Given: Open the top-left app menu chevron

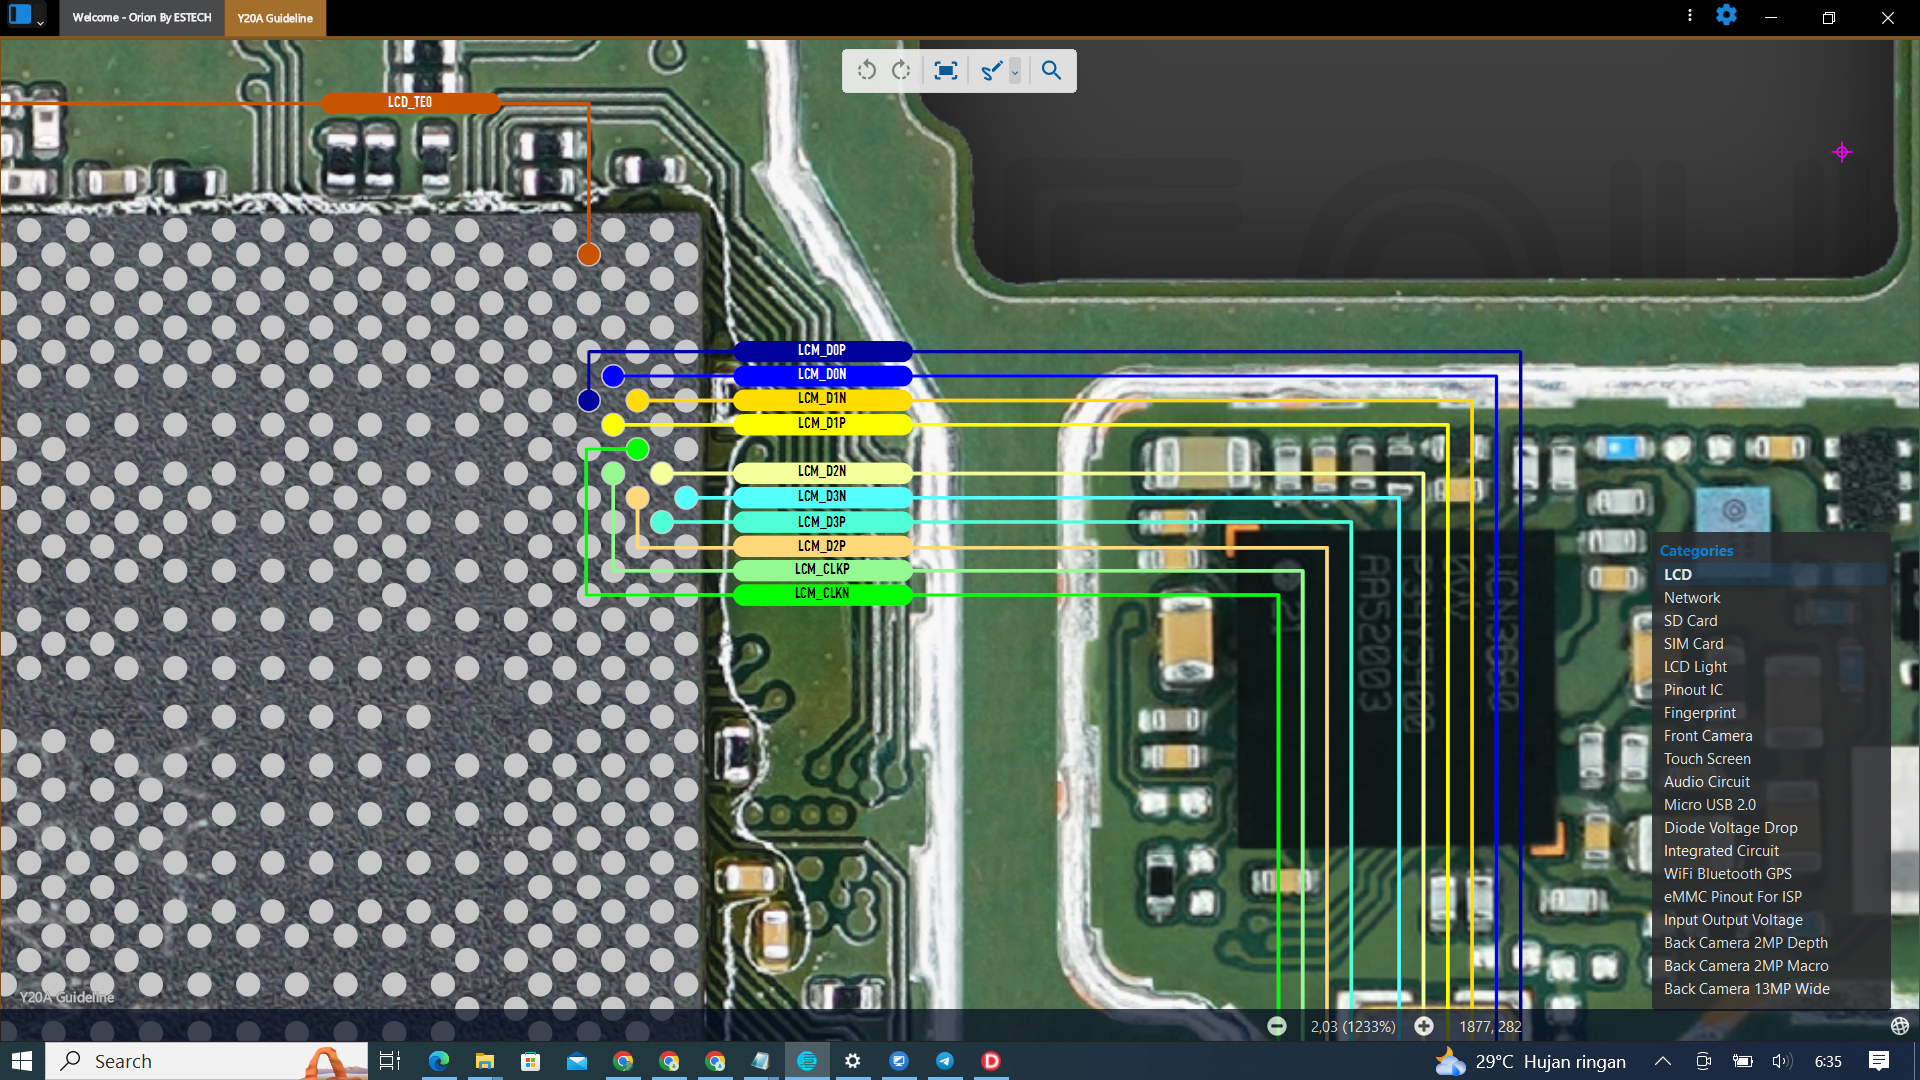Looking at the screenshot, I should point(40,21).
